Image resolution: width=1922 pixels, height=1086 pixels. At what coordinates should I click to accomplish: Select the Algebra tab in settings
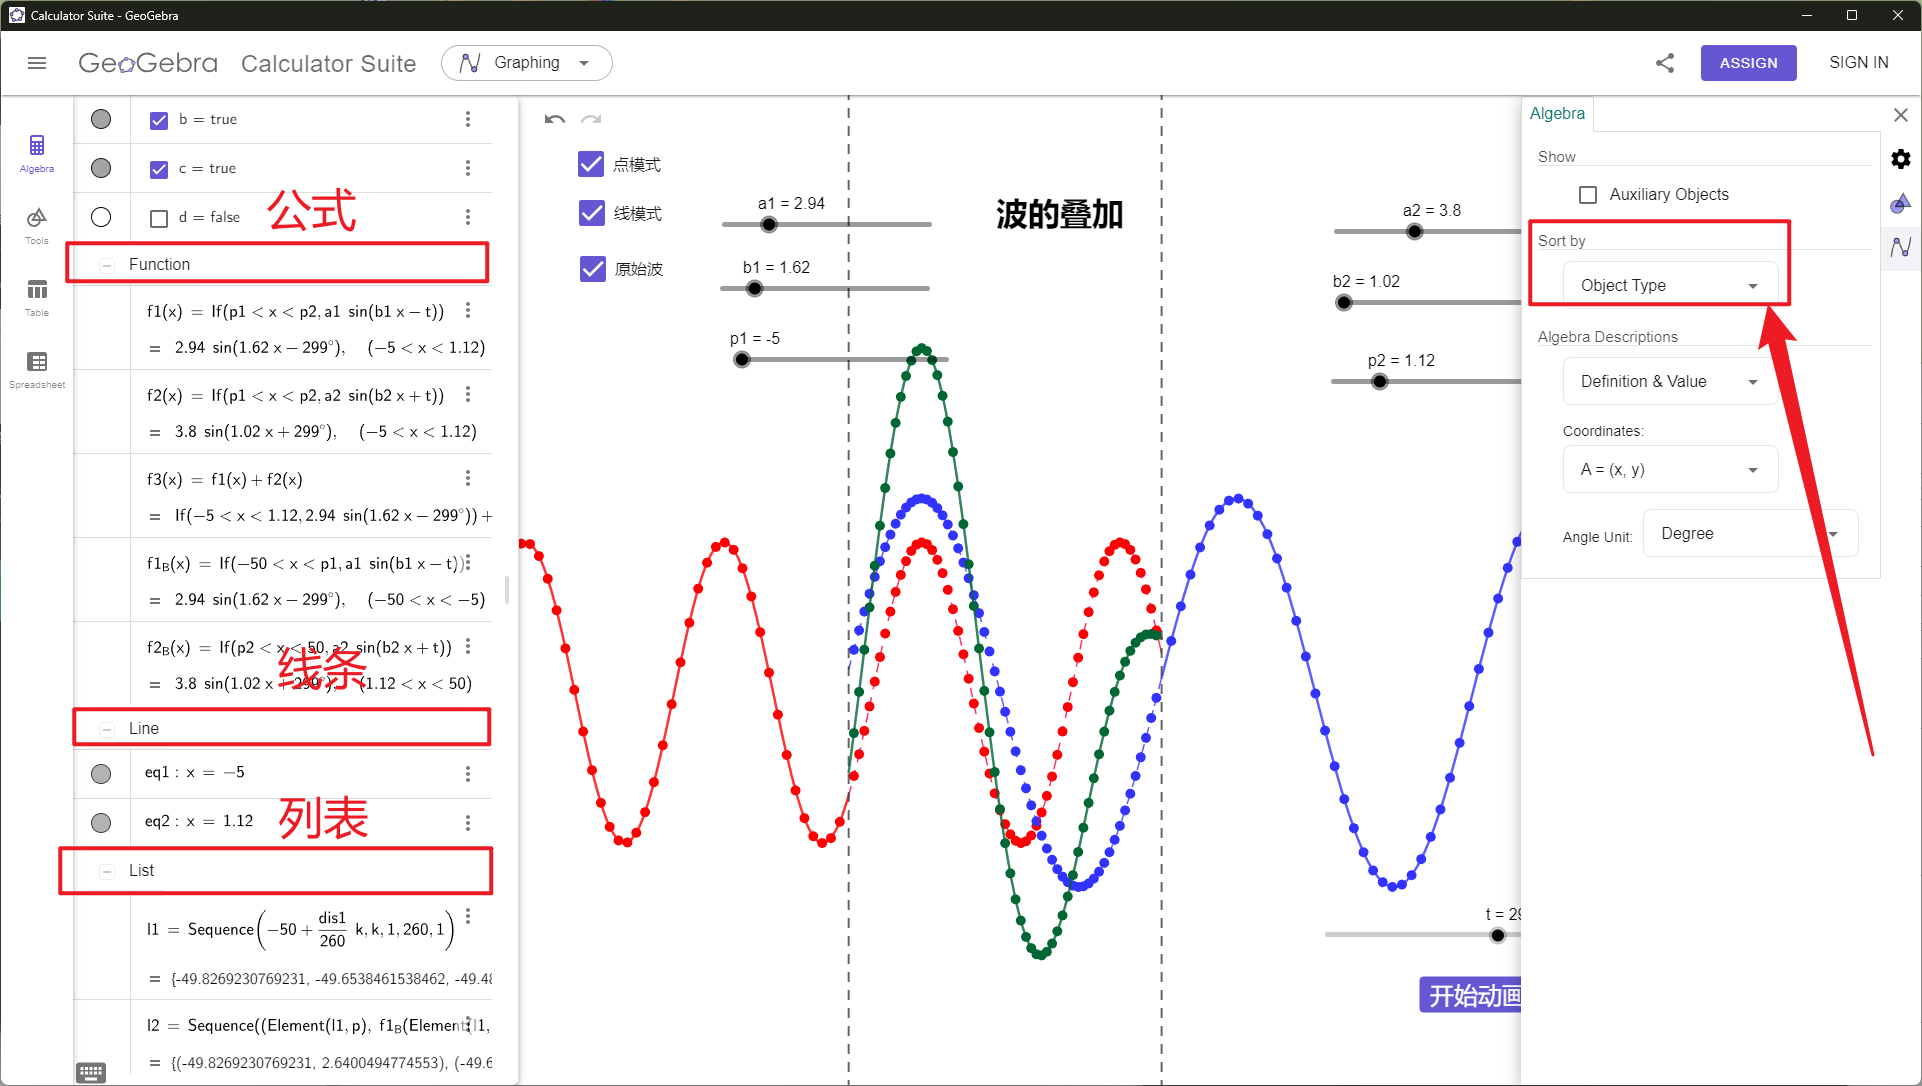click(x=1557, y=114)
